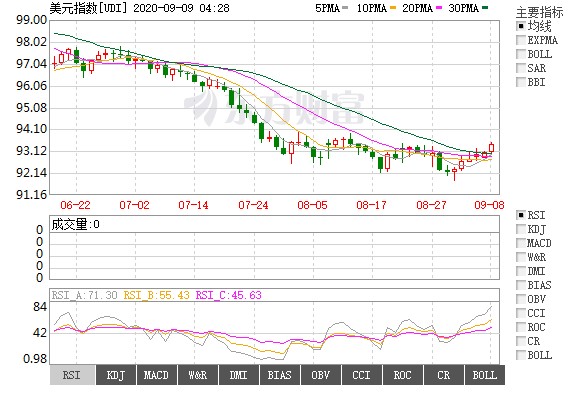Click the 07-24 date axis label
Viewport: 571px width, 398px height.
pyautogui.click(x=253, y=205)
